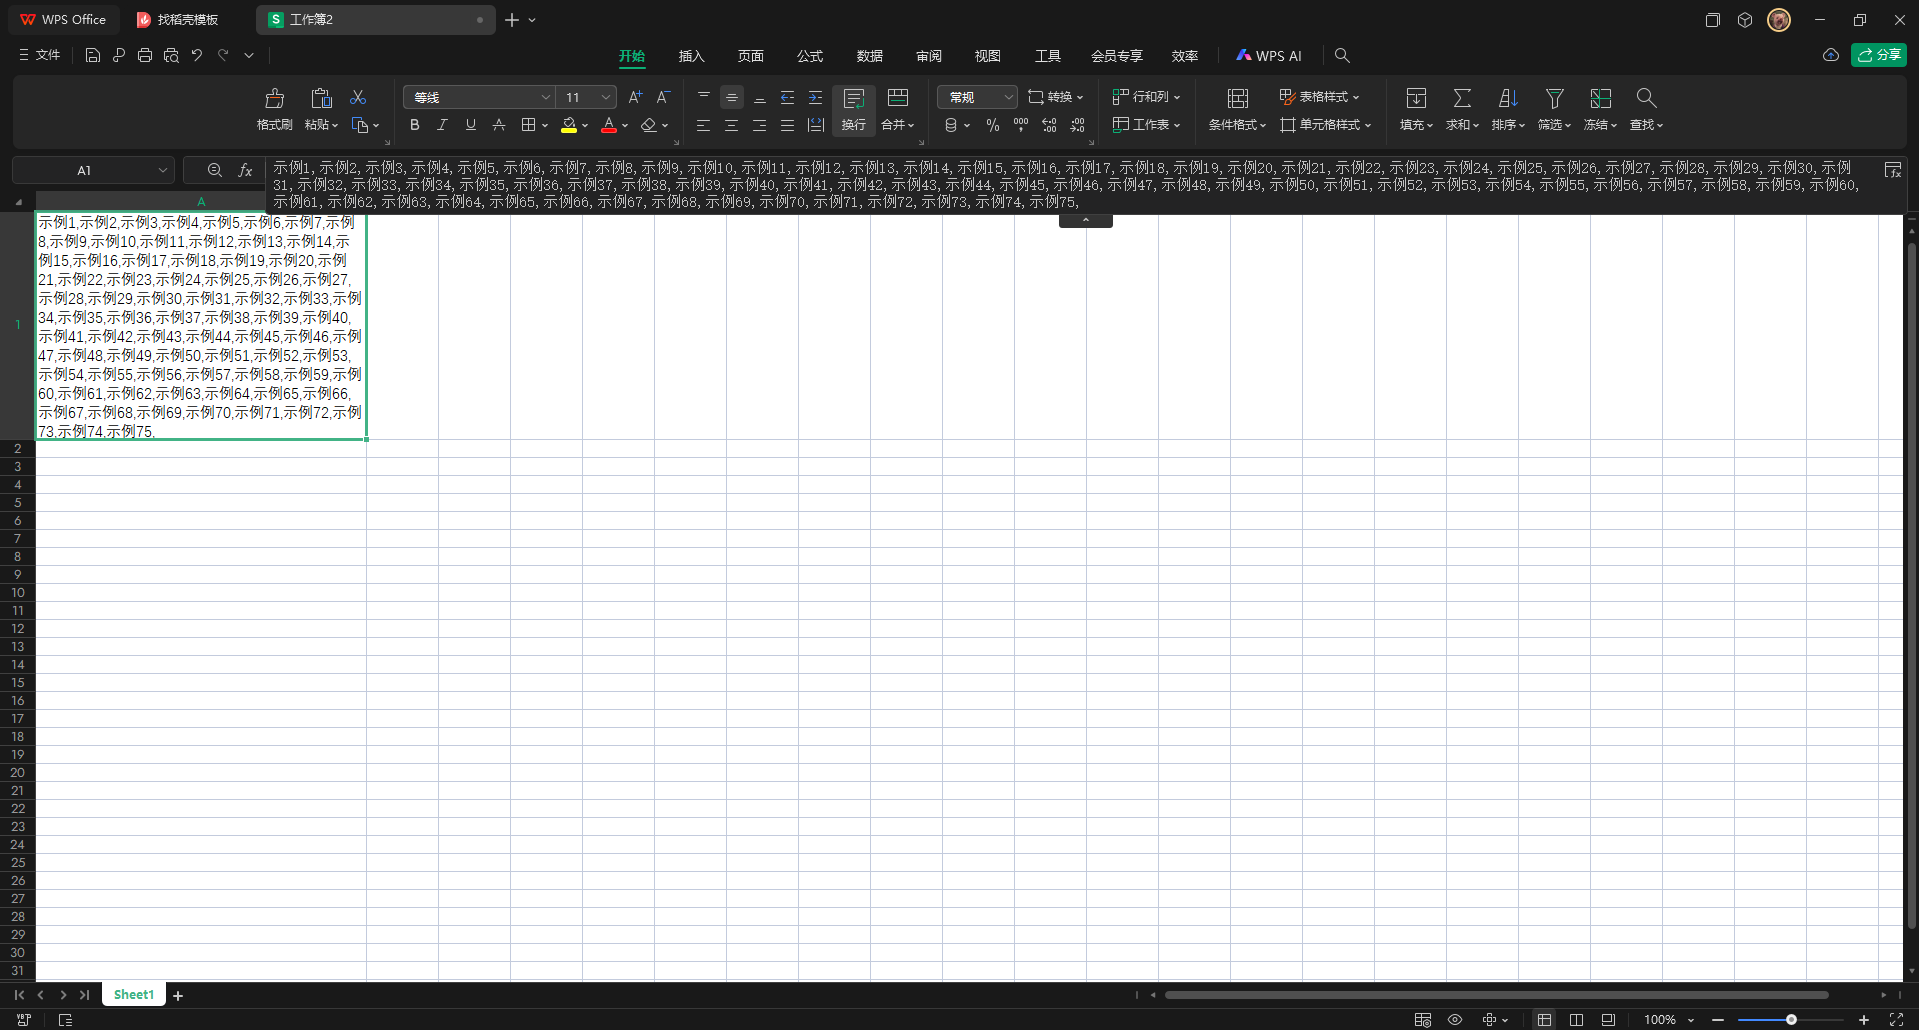Open the View (视图) tab
Viewport: 1919px width, 1030px height.
coord(988,56)
